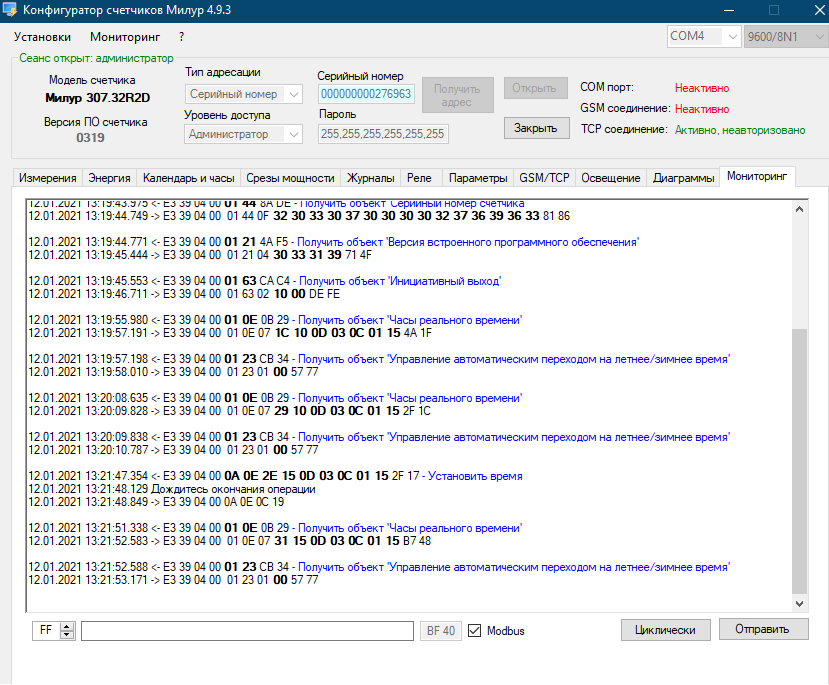Click the 'Дождитесь окончания операции' log line
Image resolution: width=829 pixels, height=685 pixels.
pyautogui.click(x=233, y=489)
